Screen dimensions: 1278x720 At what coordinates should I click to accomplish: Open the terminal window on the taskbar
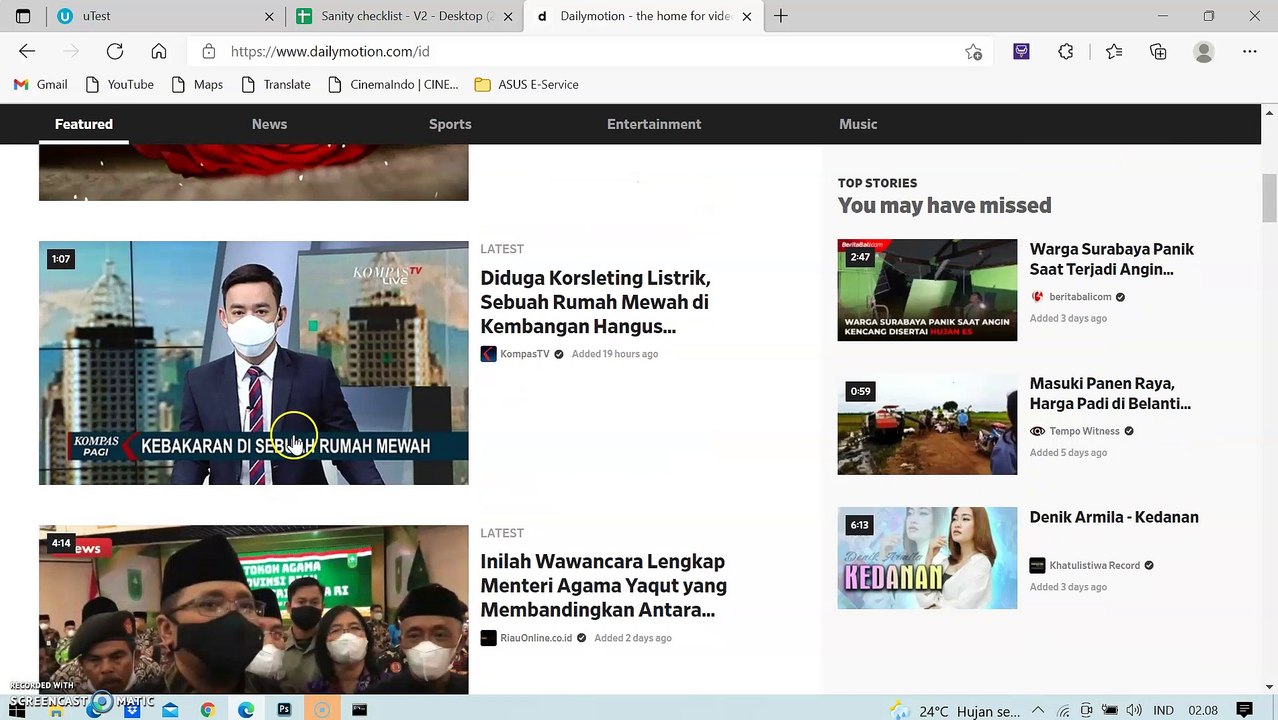point(360,710)
